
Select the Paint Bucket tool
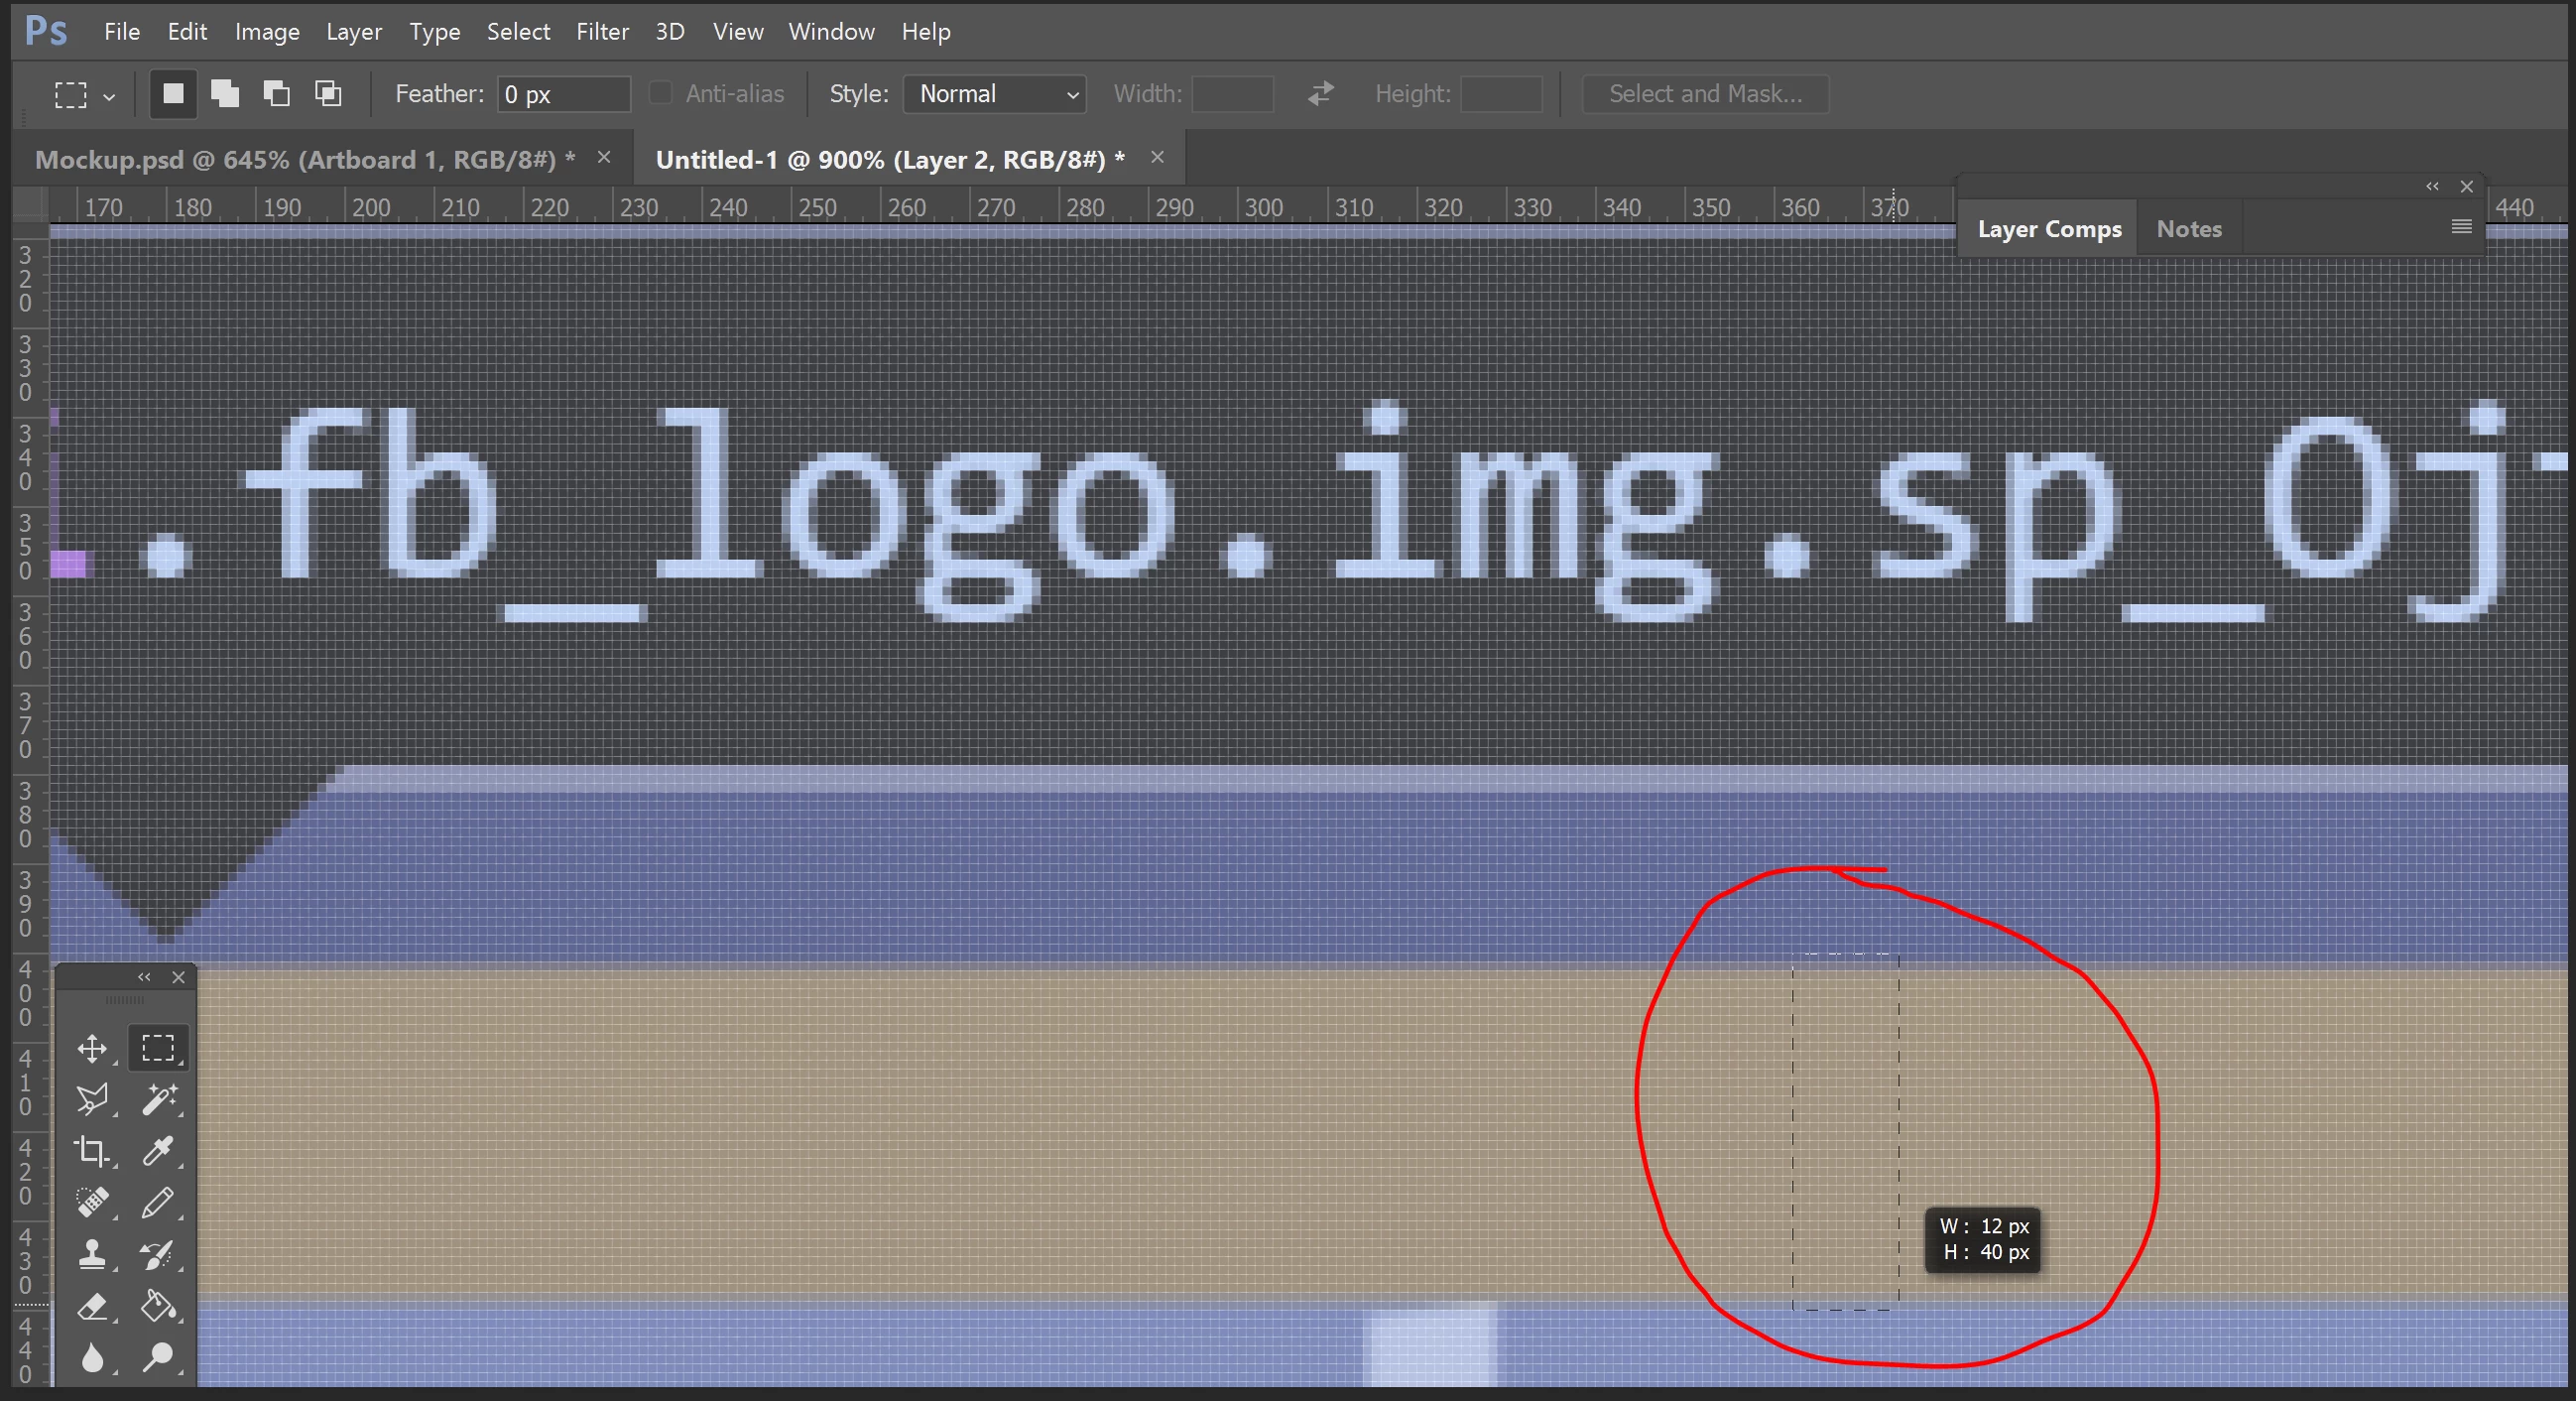pos(158,1306)
